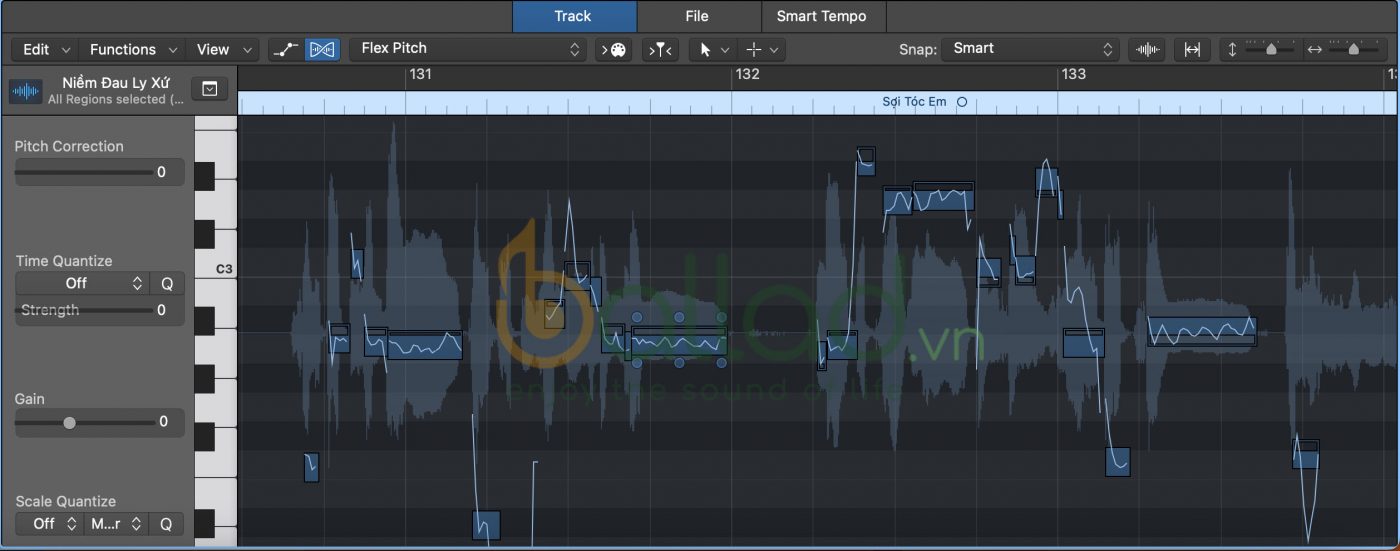Click the selected note with handles
This screenshot has height=551, width=1400.
click(x=679, y=343)
